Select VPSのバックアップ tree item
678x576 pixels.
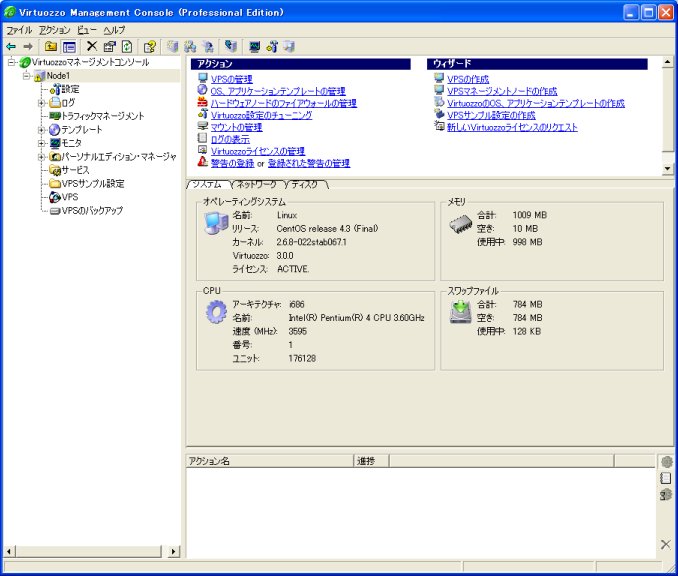point(92,211)
